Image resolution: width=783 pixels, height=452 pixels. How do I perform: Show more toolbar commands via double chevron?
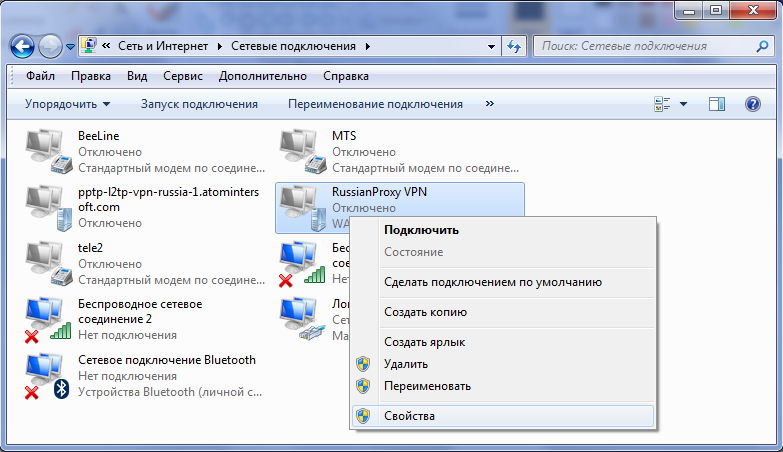tap(490, 103)
